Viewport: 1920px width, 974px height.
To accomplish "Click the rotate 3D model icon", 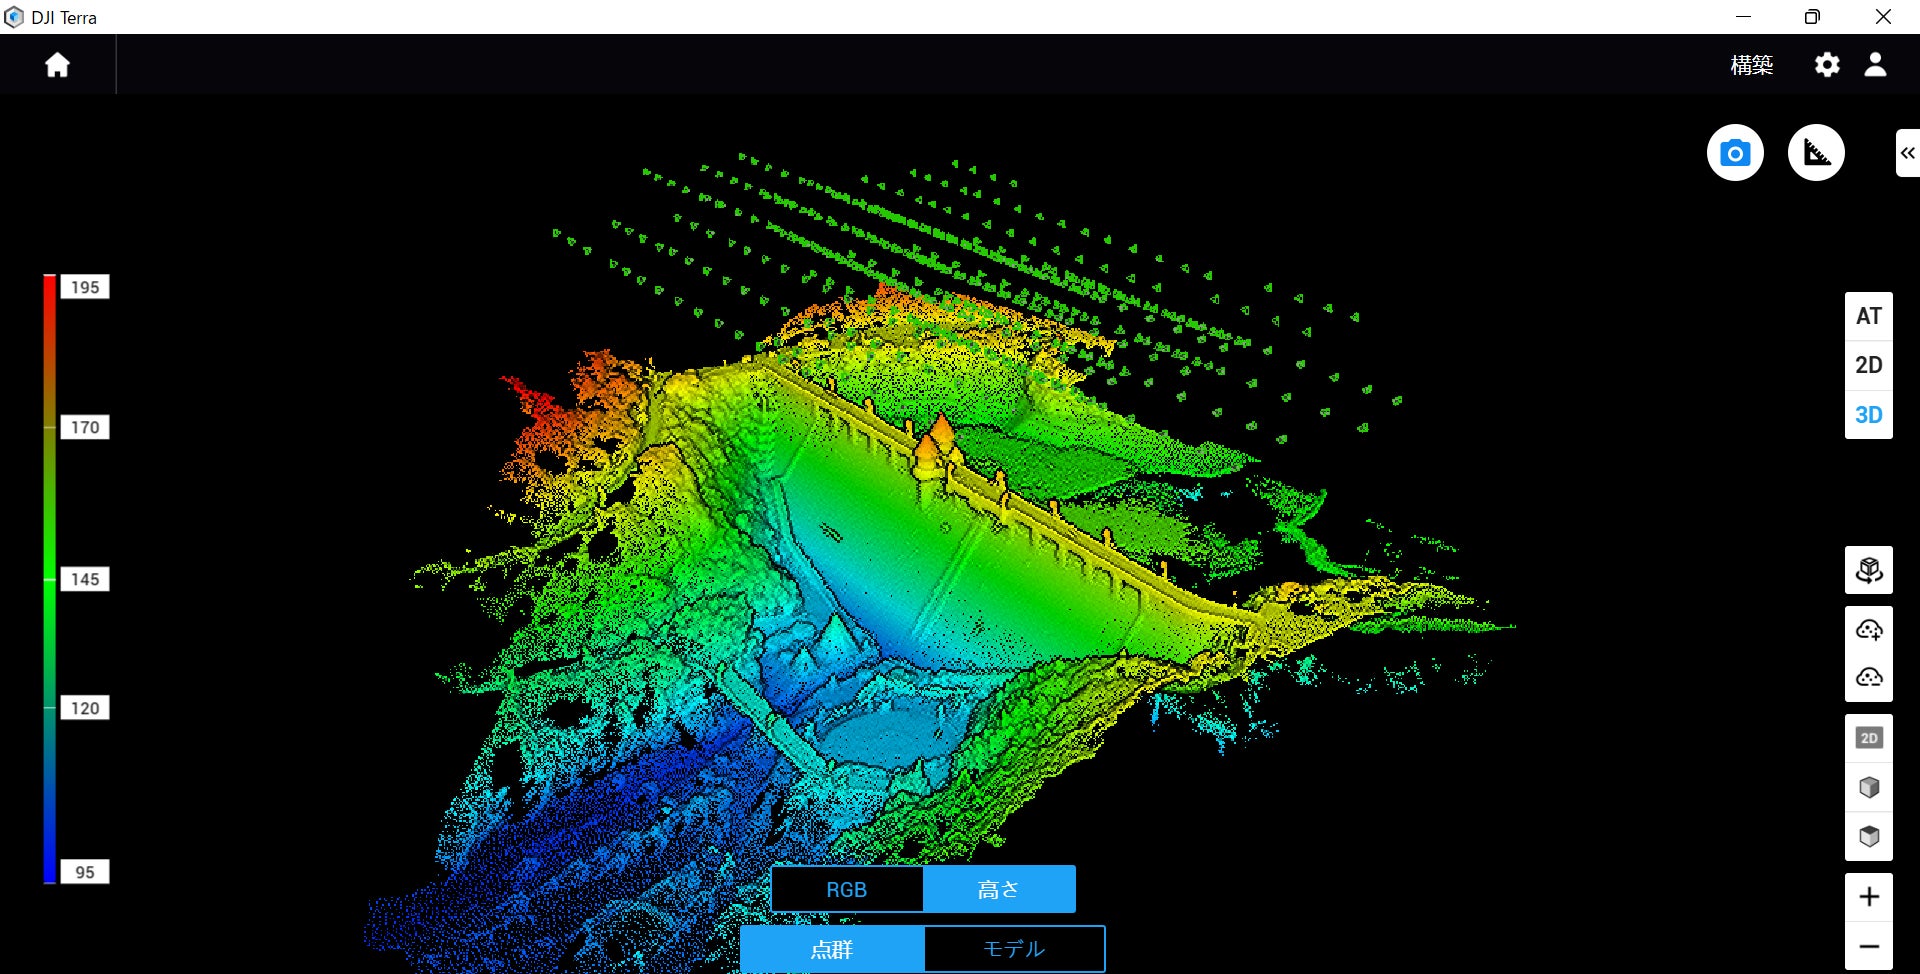I will (1868, 571).
